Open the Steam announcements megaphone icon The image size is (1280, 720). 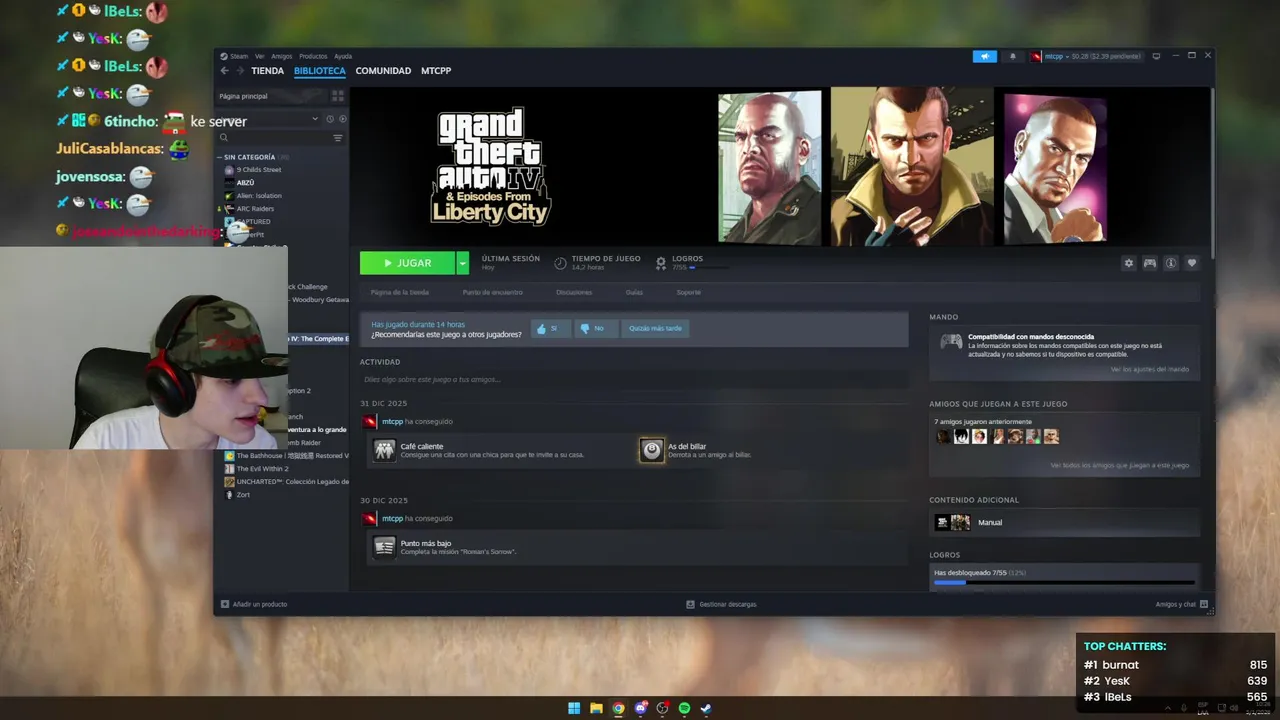click(985, 56)
